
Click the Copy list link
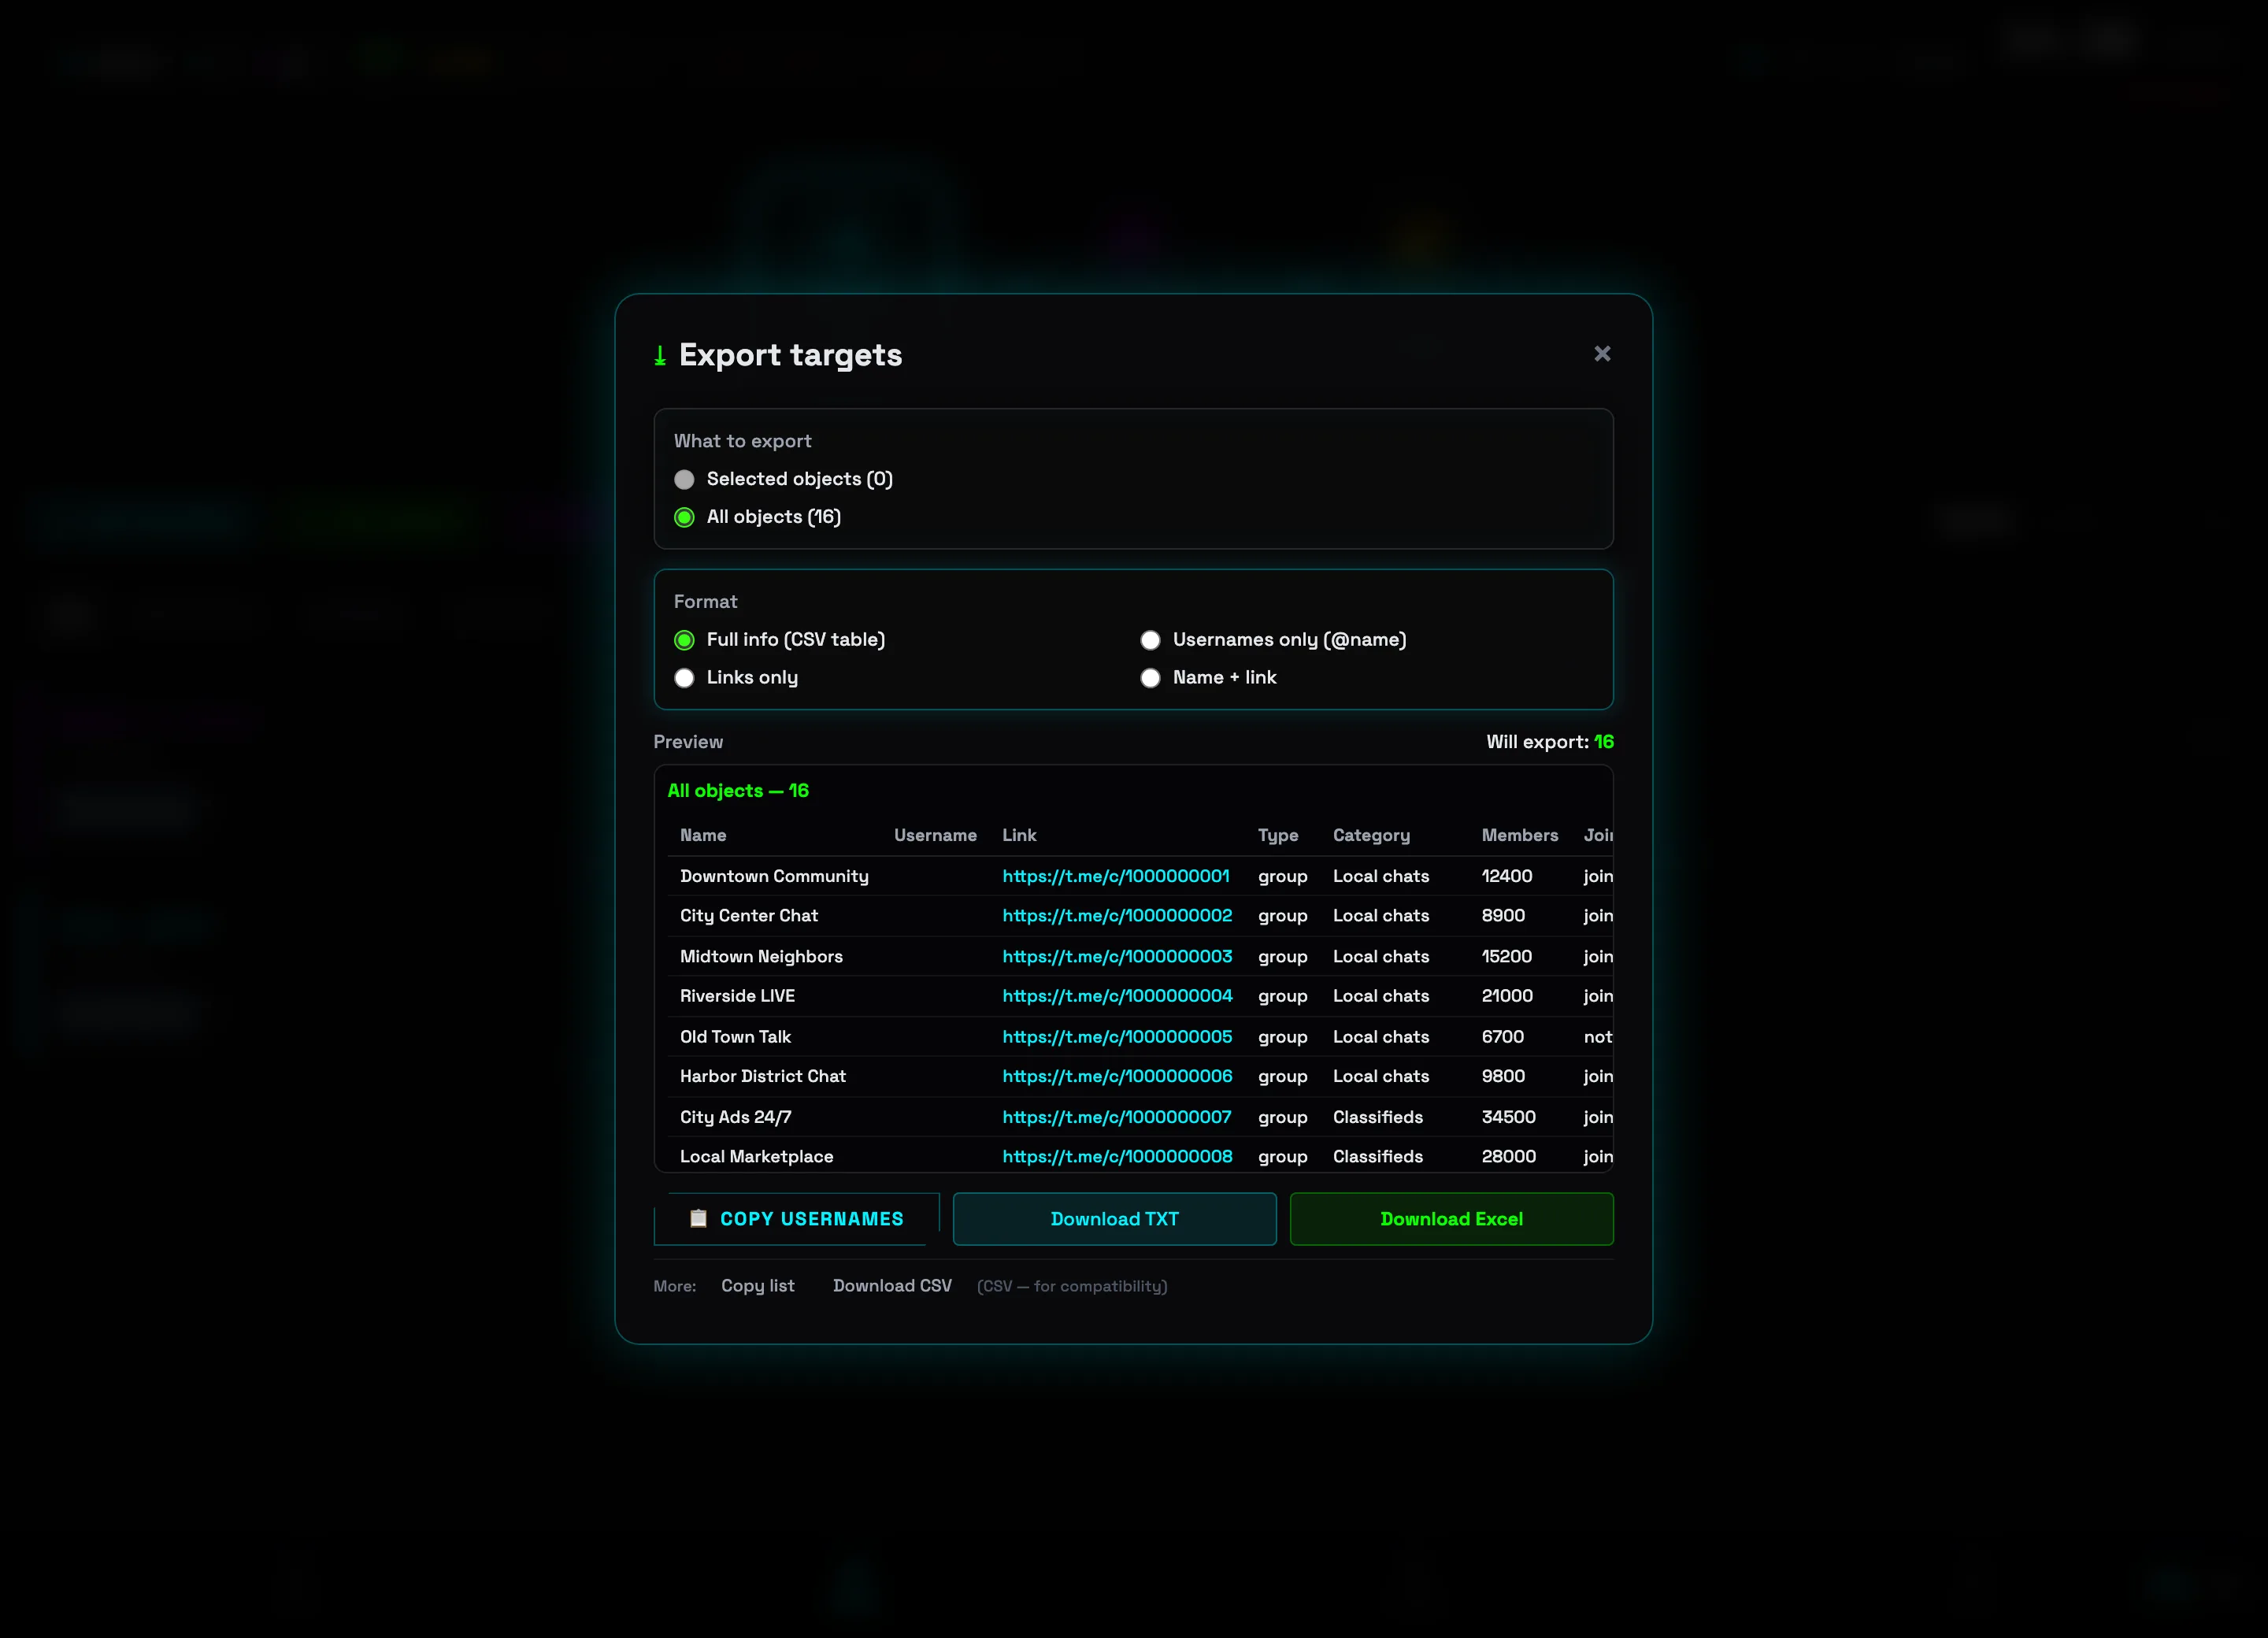point(757,1286)
